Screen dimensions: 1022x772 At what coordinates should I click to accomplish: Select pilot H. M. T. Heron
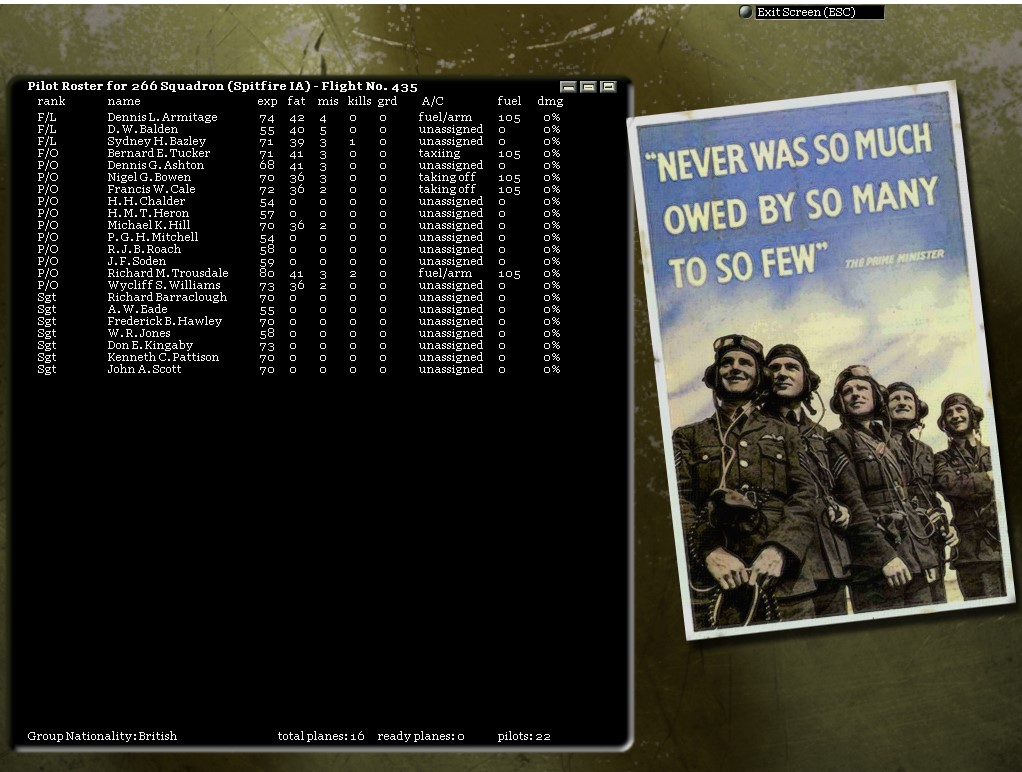(148, 213)
